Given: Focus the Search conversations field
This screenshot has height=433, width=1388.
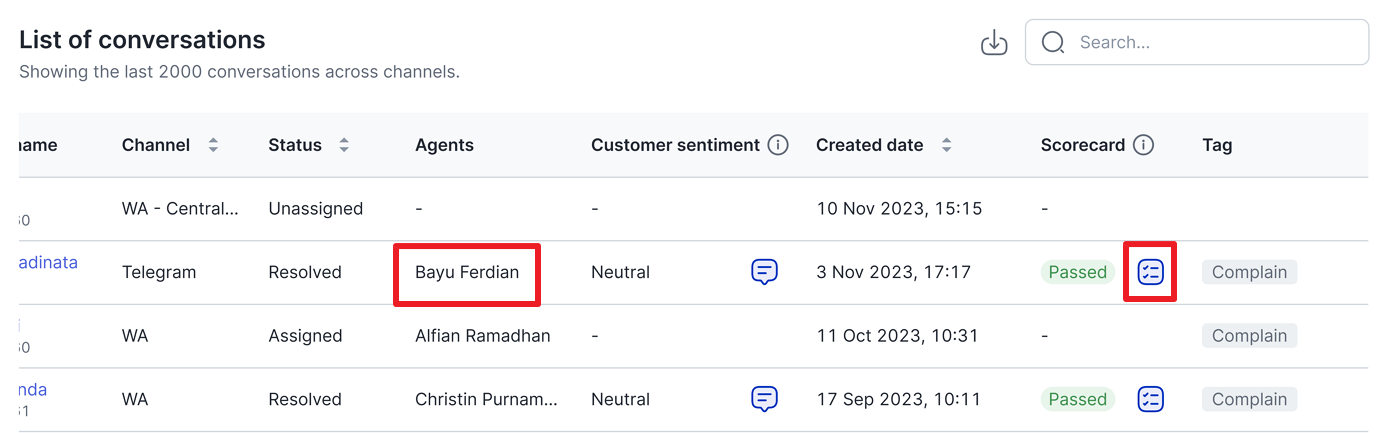Looking at the screenshot, I should tap(1197, 42).
